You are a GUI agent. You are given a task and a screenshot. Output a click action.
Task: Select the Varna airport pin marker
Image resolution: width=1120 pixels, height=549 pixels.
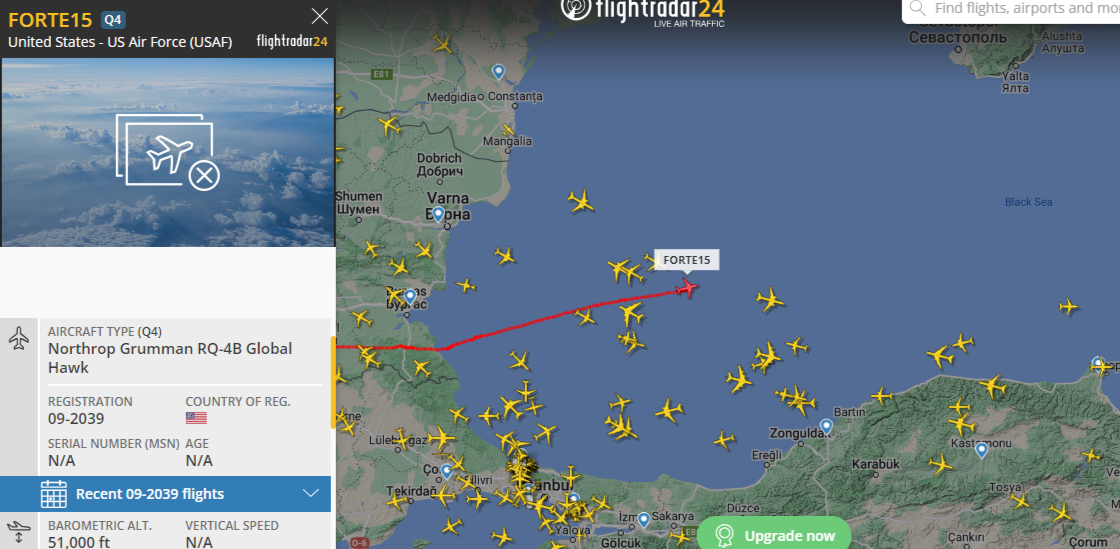pyautogui.click(x=438, y=214)
